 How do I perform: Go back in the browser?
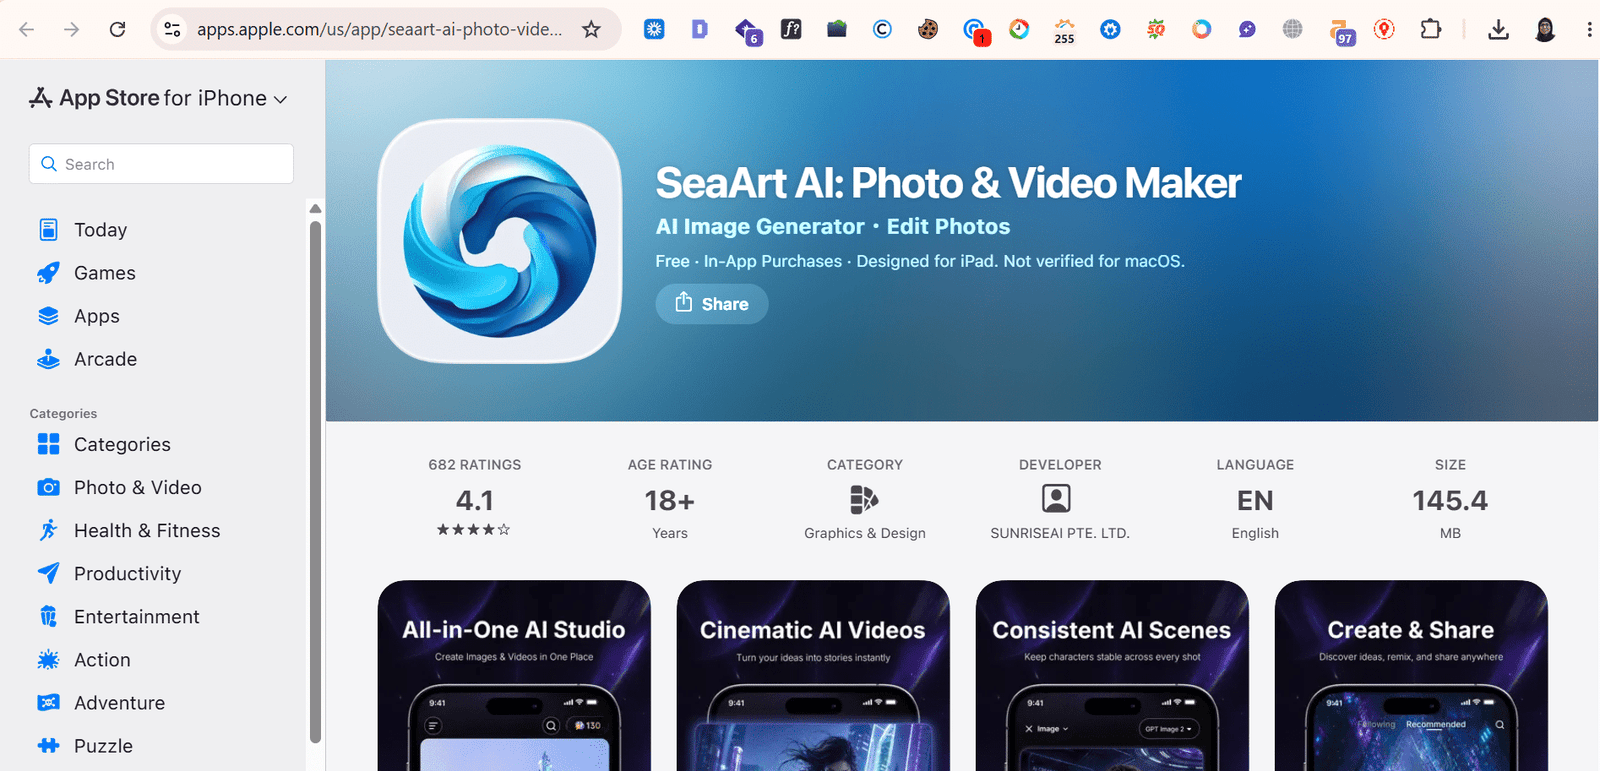coord(27,29)
